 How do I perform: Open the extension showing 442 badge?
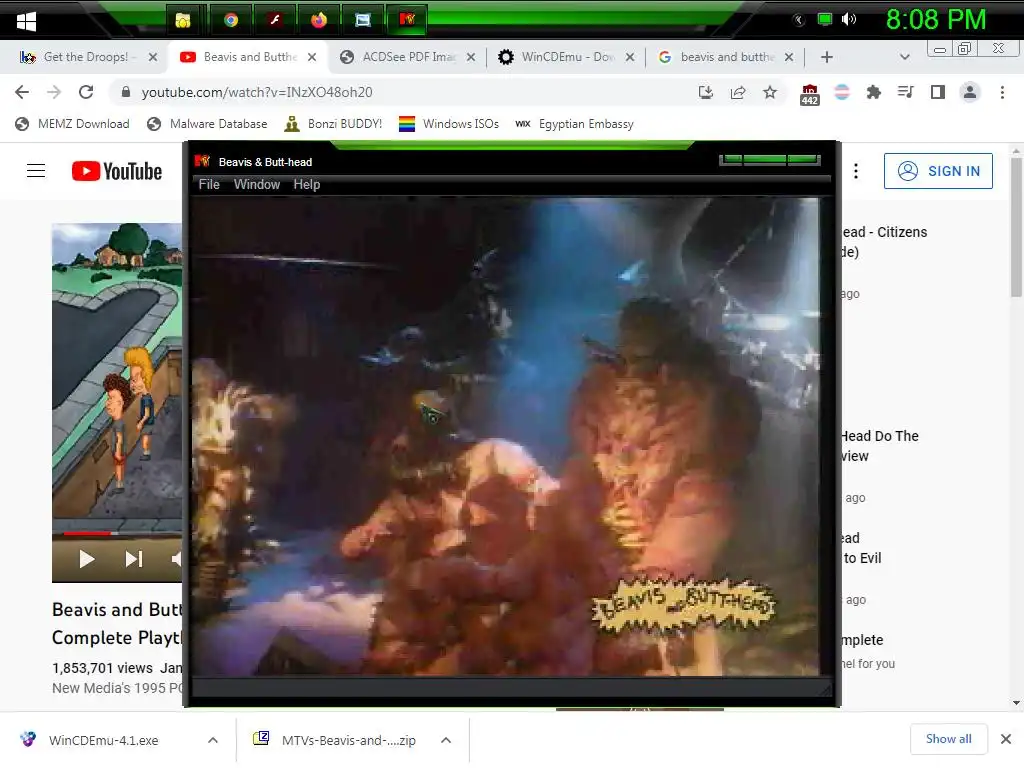[x=810, y=94]
